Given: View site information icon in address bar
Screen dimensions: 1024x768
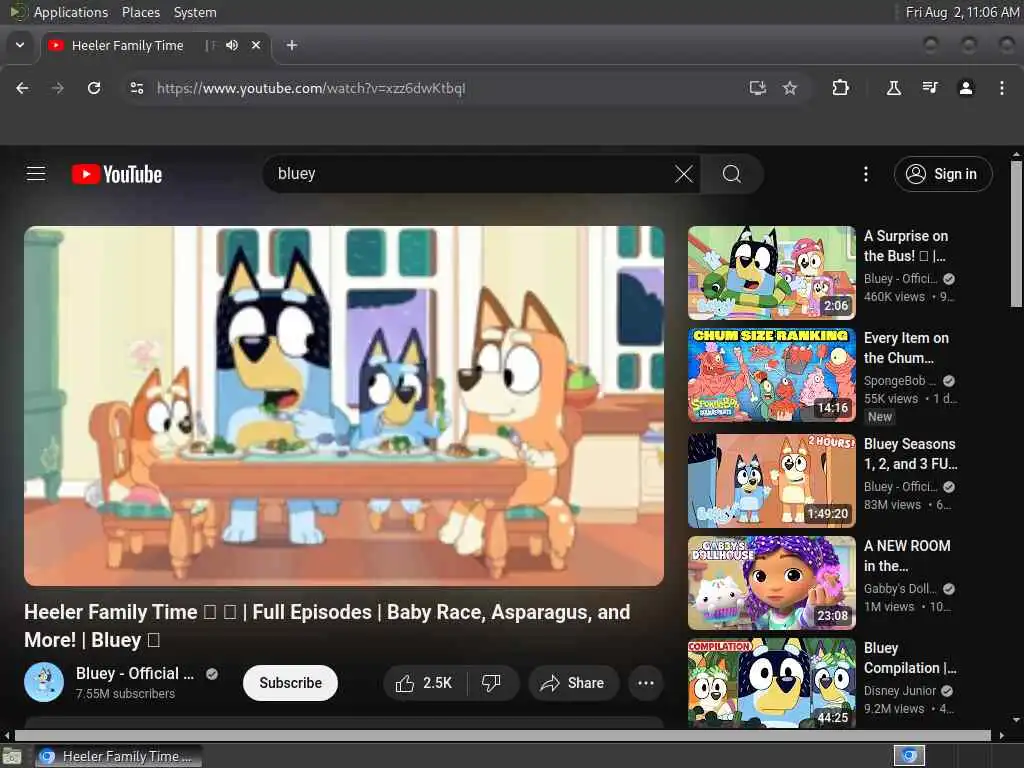Looking at the screenshot, I should pyautogui.click(x=136, y=88).
